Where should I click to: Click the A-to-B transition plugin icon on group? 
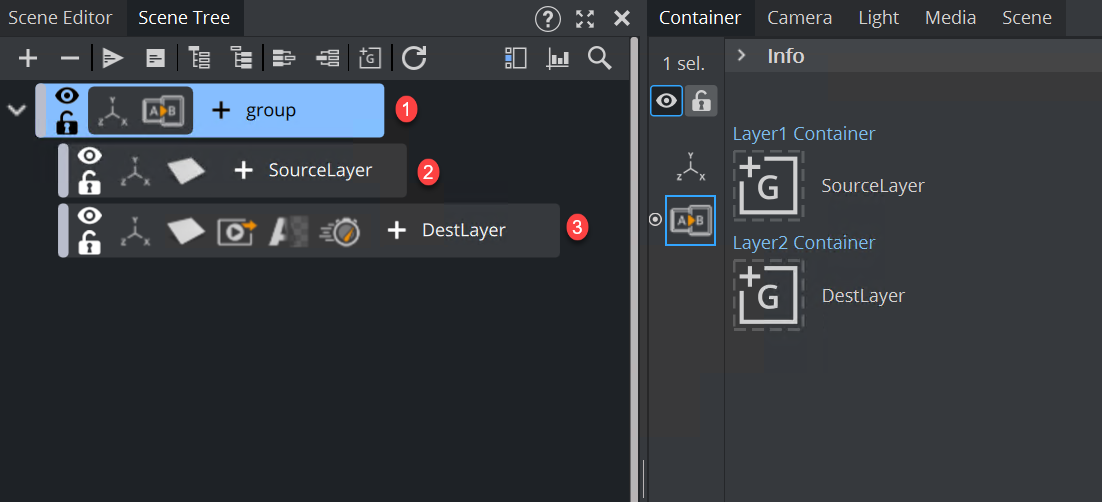[x=162, y=111]
